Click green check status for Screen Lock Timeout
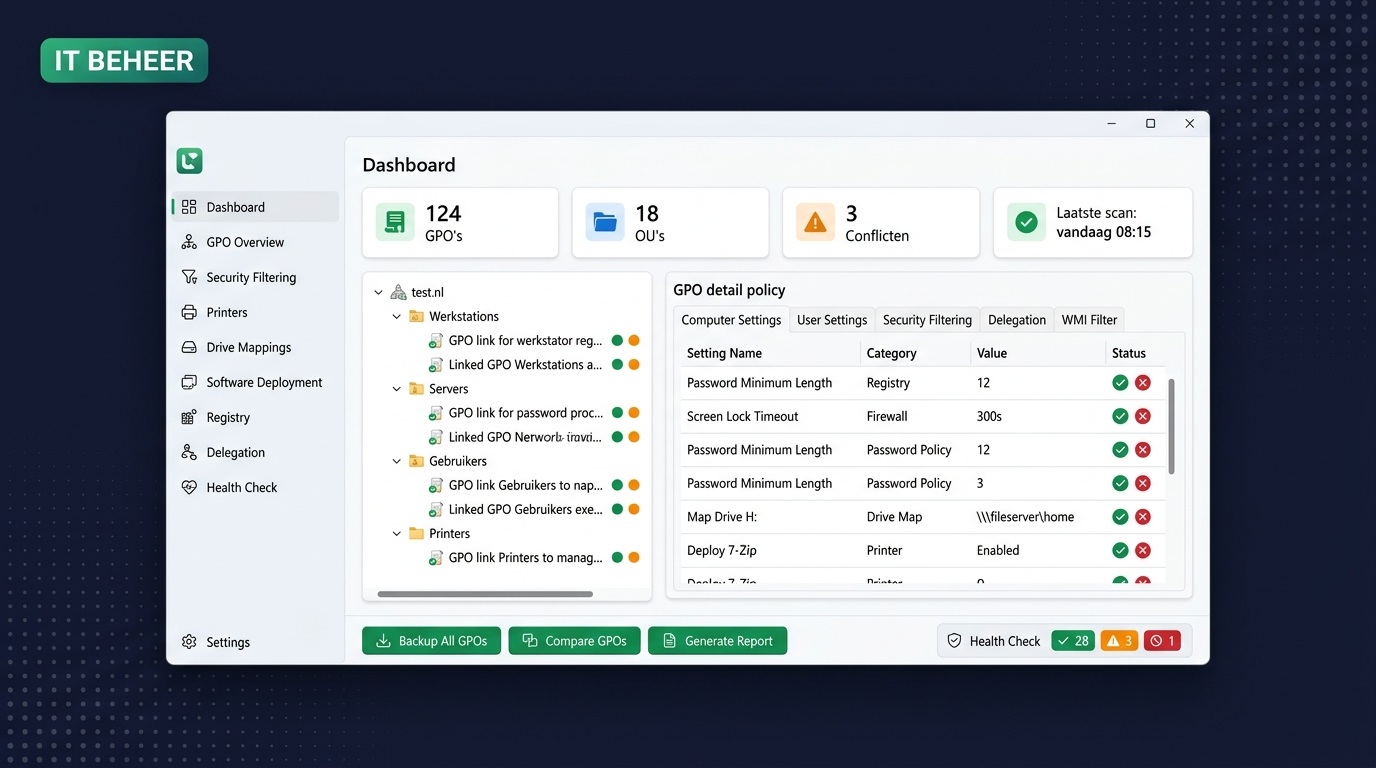 1120,416
